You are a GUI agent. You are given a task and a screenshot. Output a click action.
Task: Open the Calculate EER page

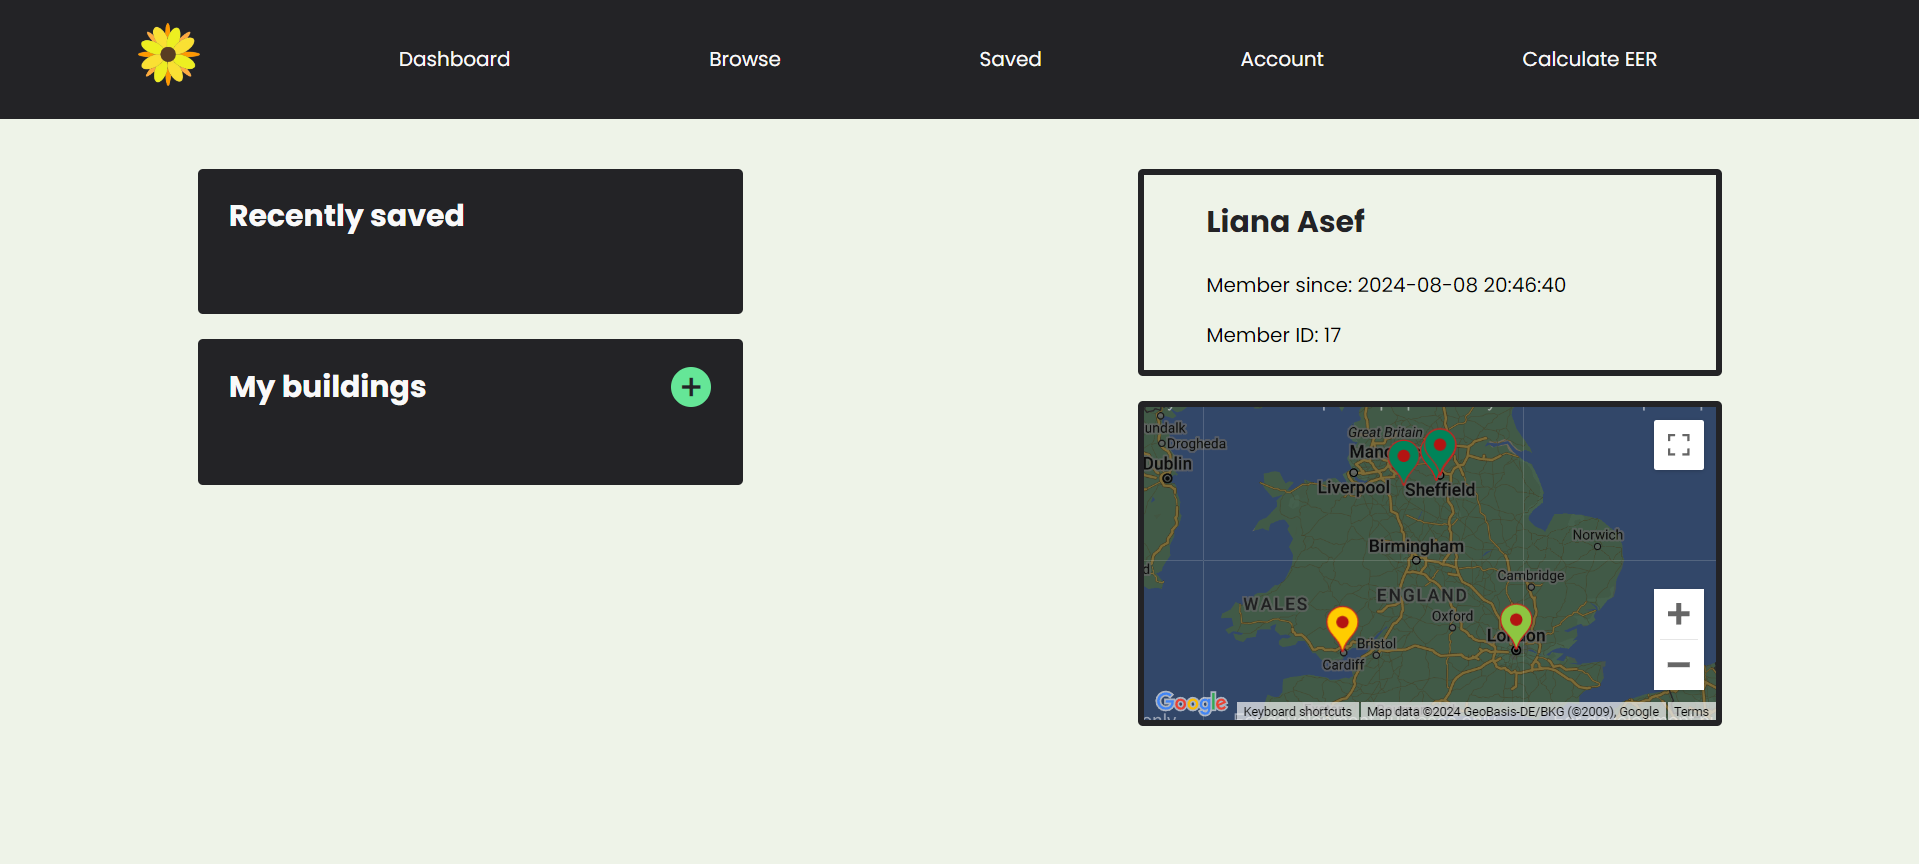coord(1589,59)
